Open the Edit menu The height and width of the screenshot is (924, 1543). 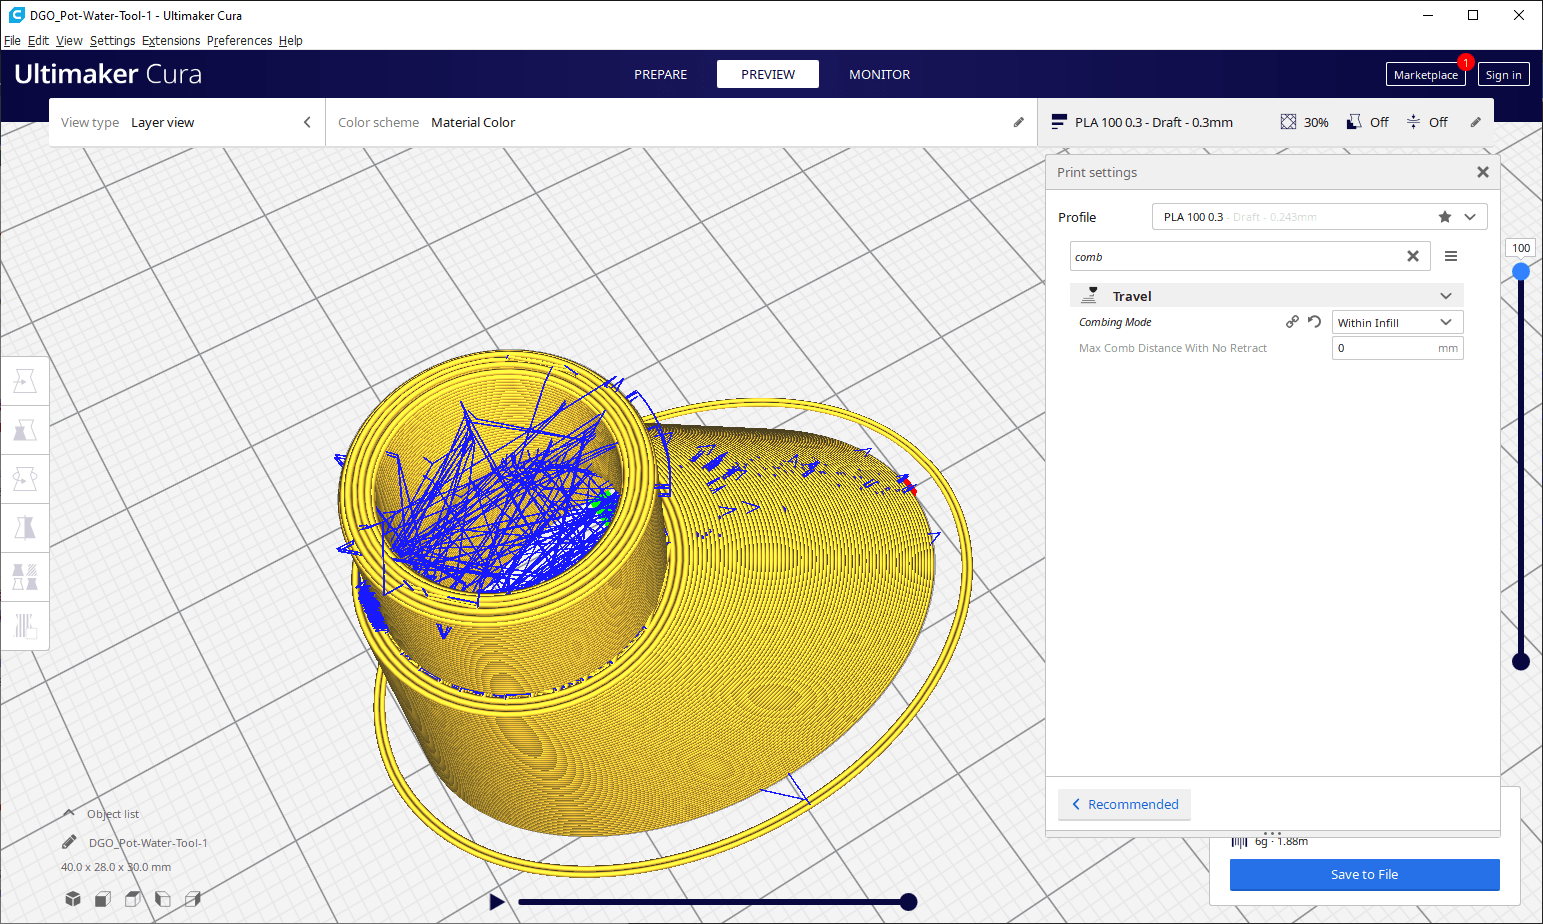tap(38, 41)
